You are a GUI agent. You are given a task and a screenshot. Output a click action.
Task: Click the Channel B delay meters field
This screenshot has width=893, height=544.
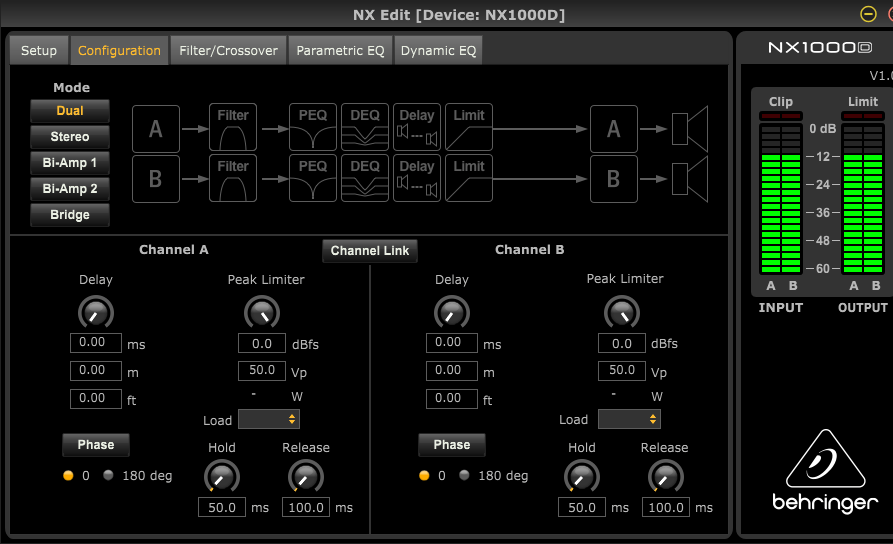452,370
